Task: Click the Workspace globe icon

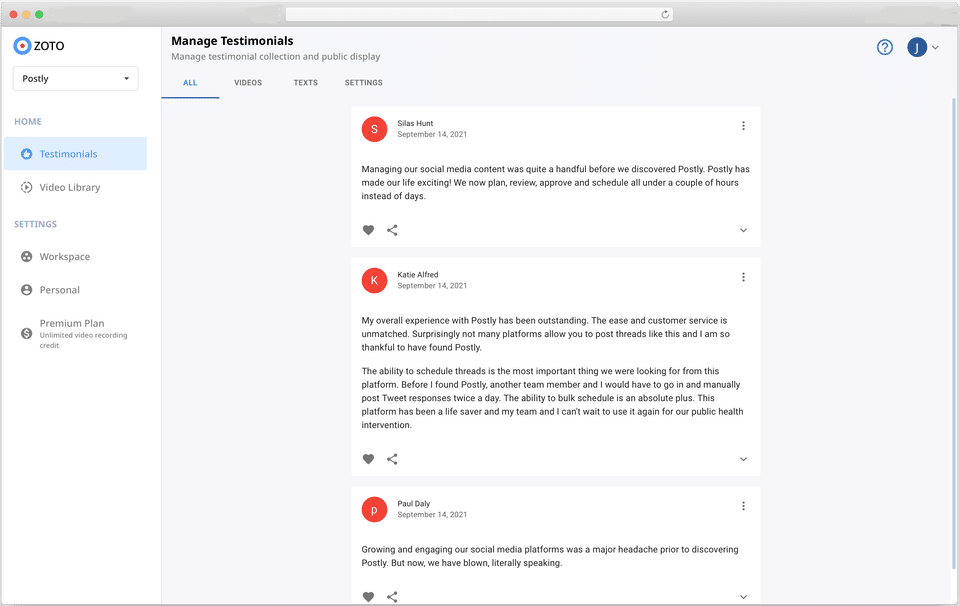Action: (x=26, y=256)
